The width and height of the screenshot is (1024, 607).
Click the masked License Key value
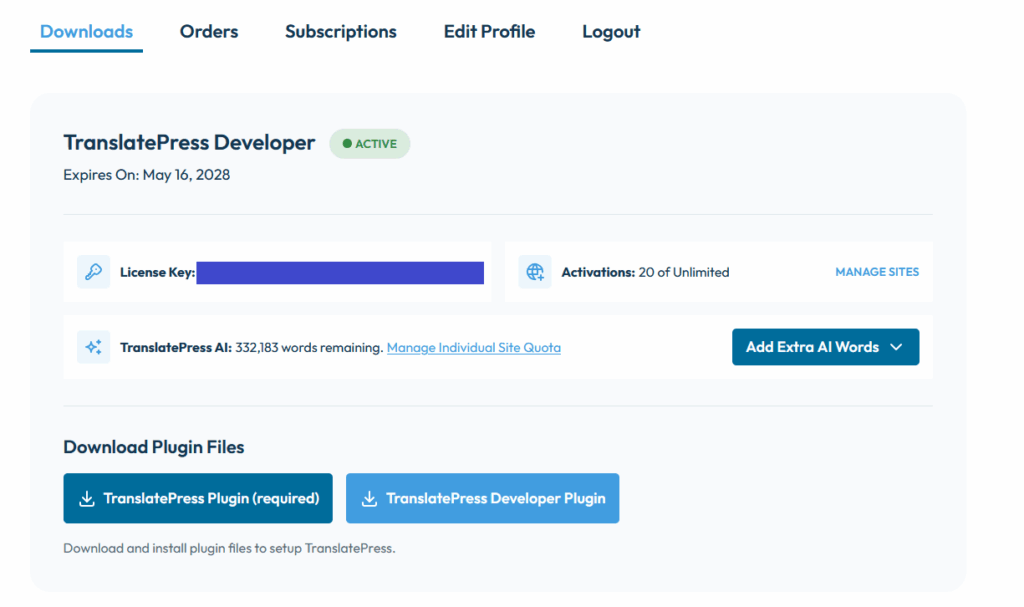[x=340, y=272]
